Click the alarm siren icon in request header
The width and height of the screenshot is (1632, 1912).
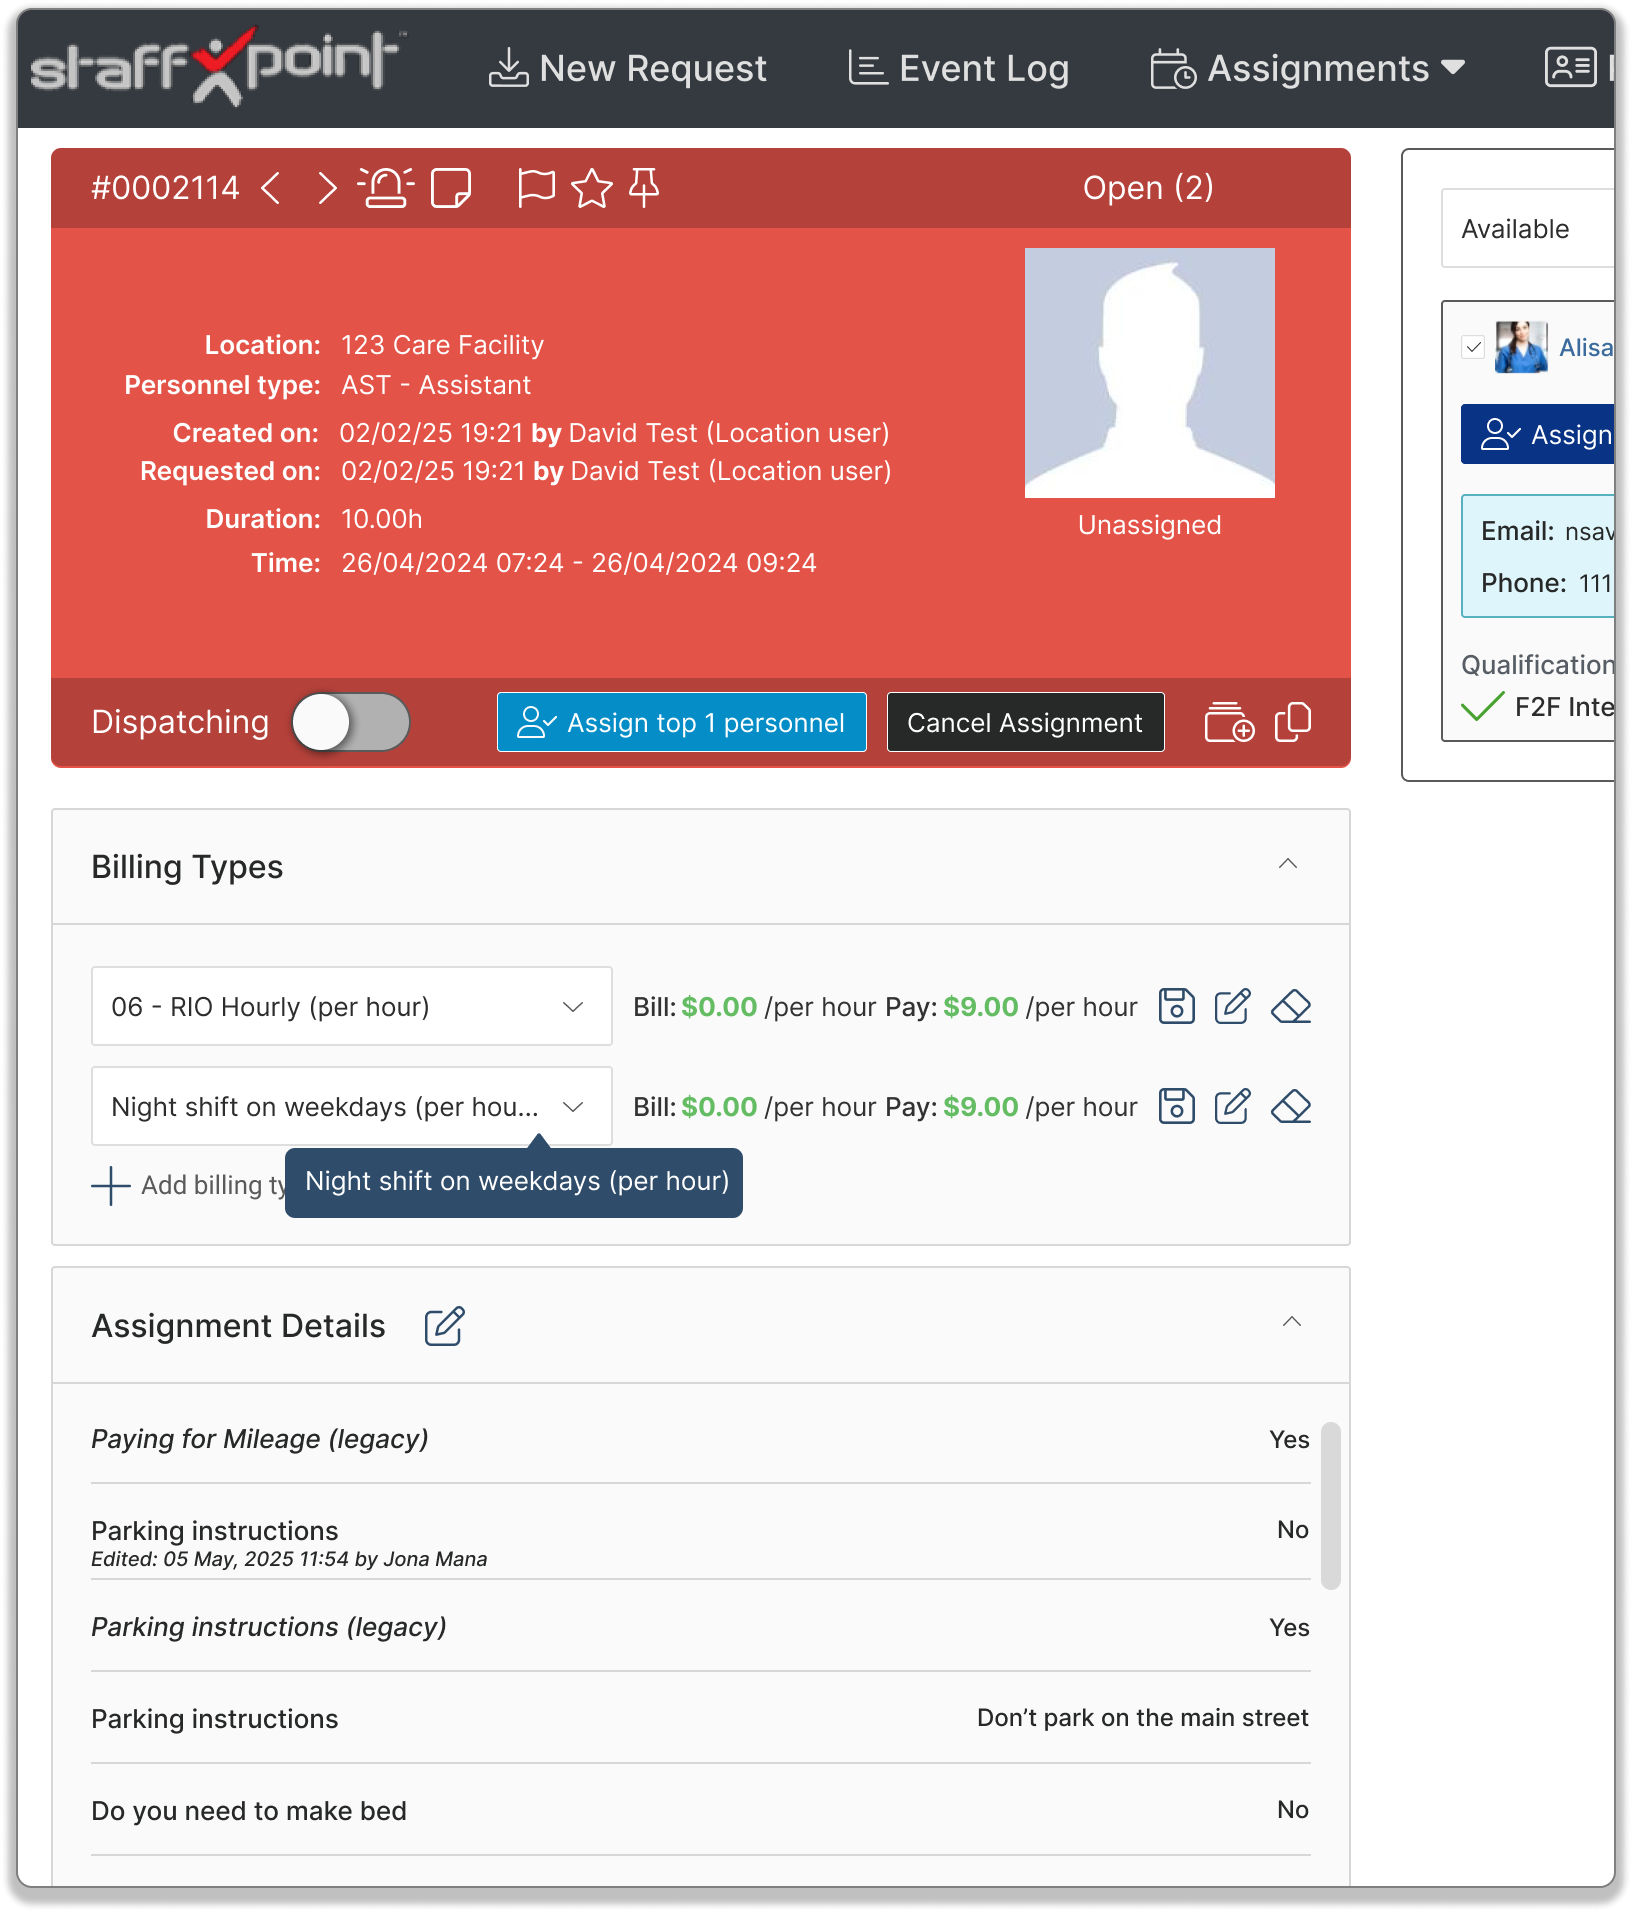pyautogui.click(x=386, y=188)
